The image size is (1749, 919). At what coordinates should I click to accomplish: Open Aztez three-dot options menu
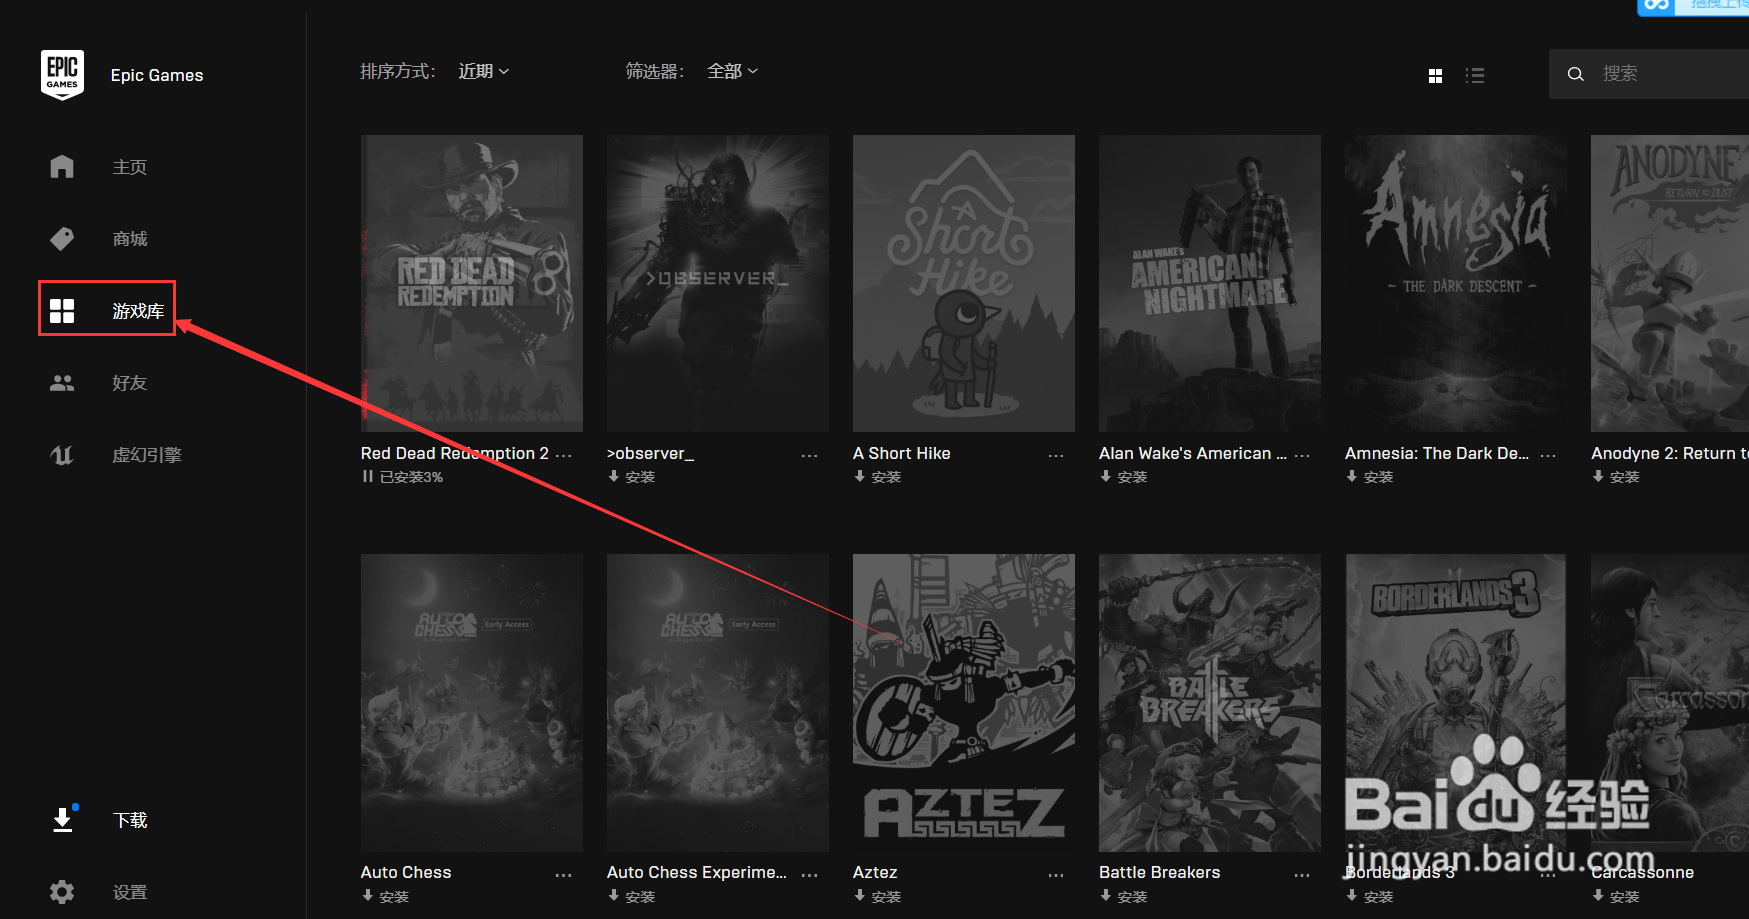(x=1056, y=875)
